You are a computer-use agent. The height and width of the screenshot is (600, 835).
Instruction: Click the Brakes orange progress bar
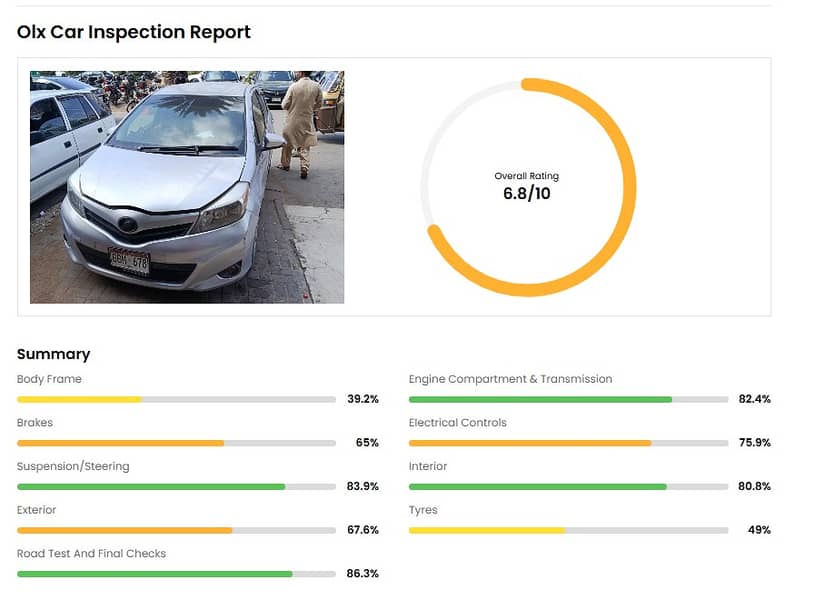[120, 443]
